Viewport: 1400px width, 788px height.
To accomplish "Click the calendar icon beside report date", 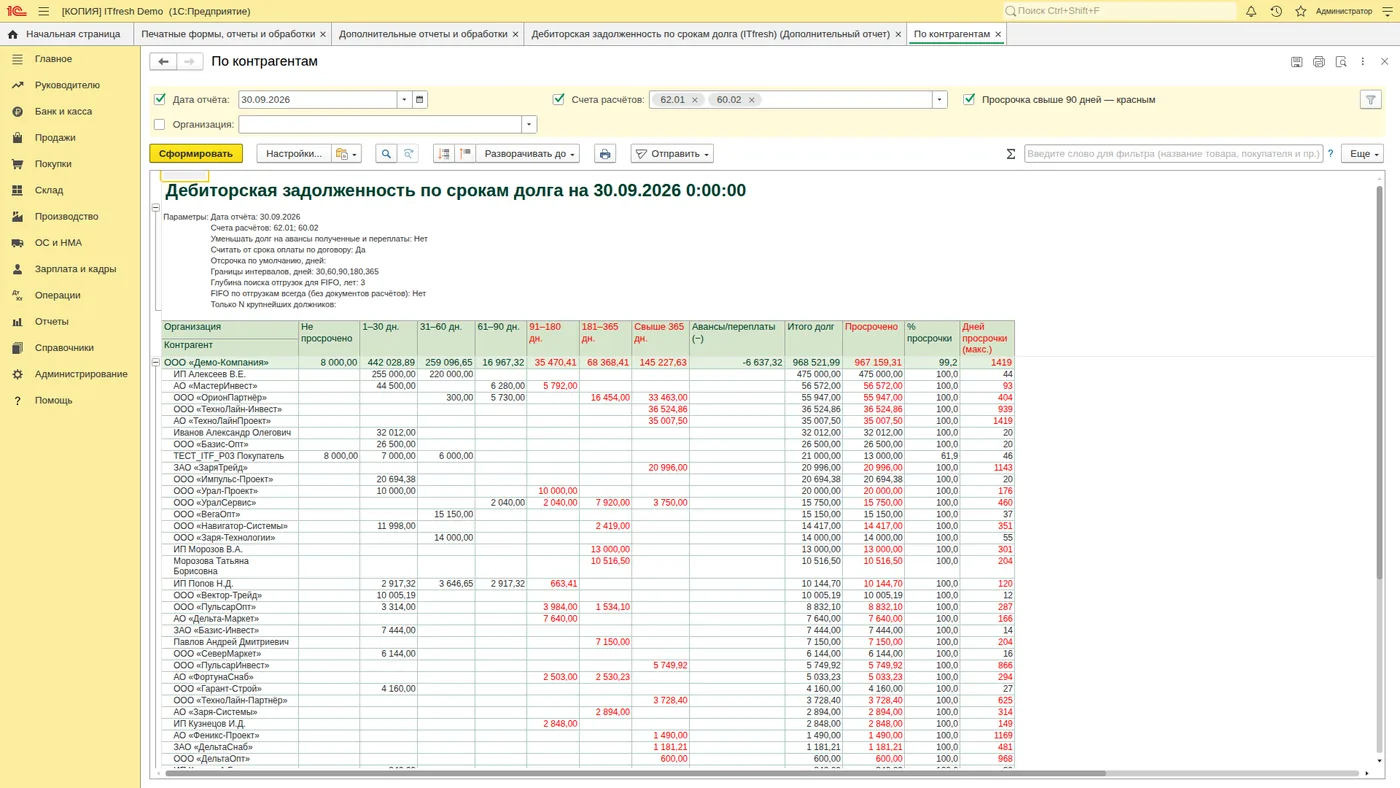I will (420, 100).
